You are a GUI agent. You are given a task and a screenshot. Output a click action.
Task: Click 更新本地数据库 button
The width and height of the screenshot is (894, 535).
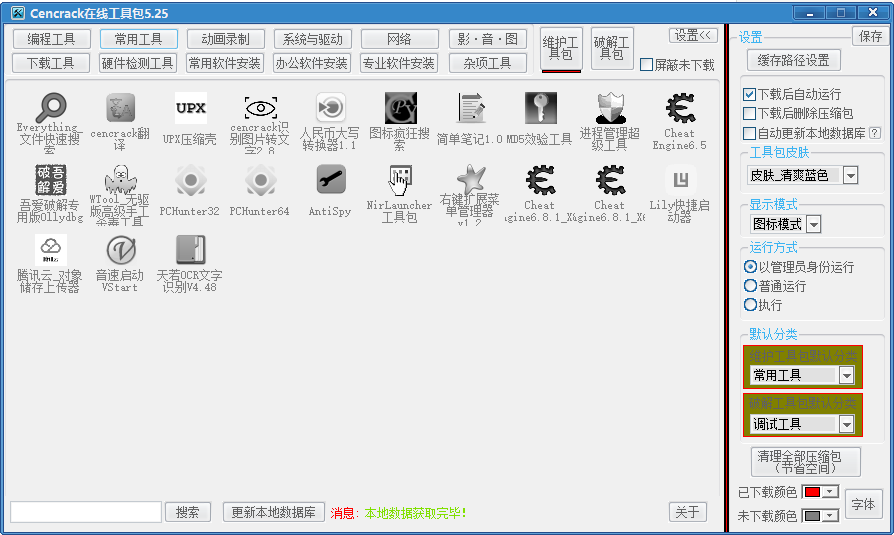[x=274, y=512]
